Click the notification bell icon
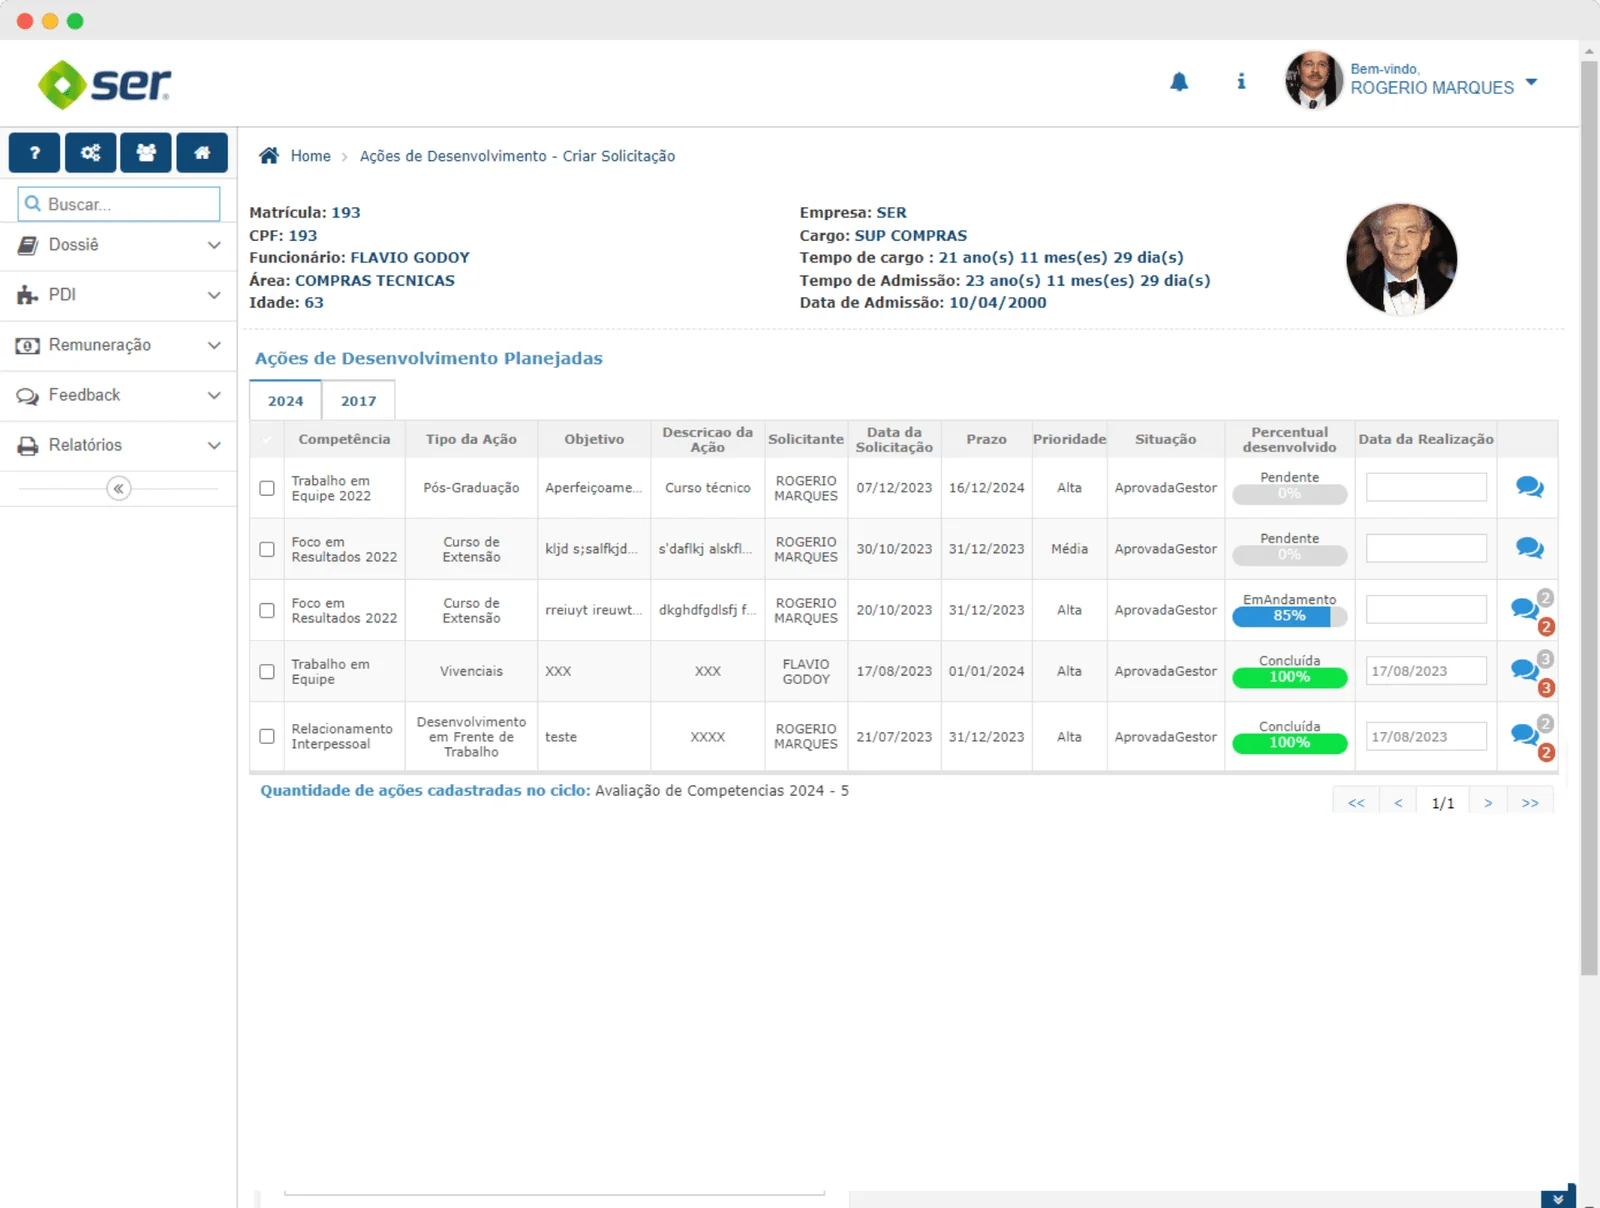The width and height of the screenshot is (1600, 1208). tap(1179, 82)
